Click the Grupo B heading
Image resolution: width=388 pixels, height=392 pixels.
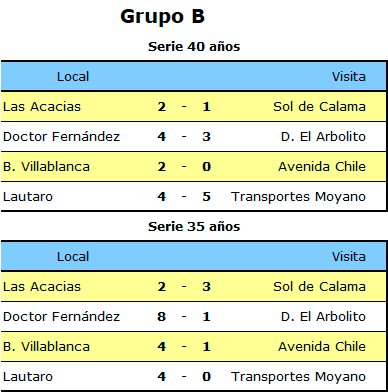[x=162, y=17]
